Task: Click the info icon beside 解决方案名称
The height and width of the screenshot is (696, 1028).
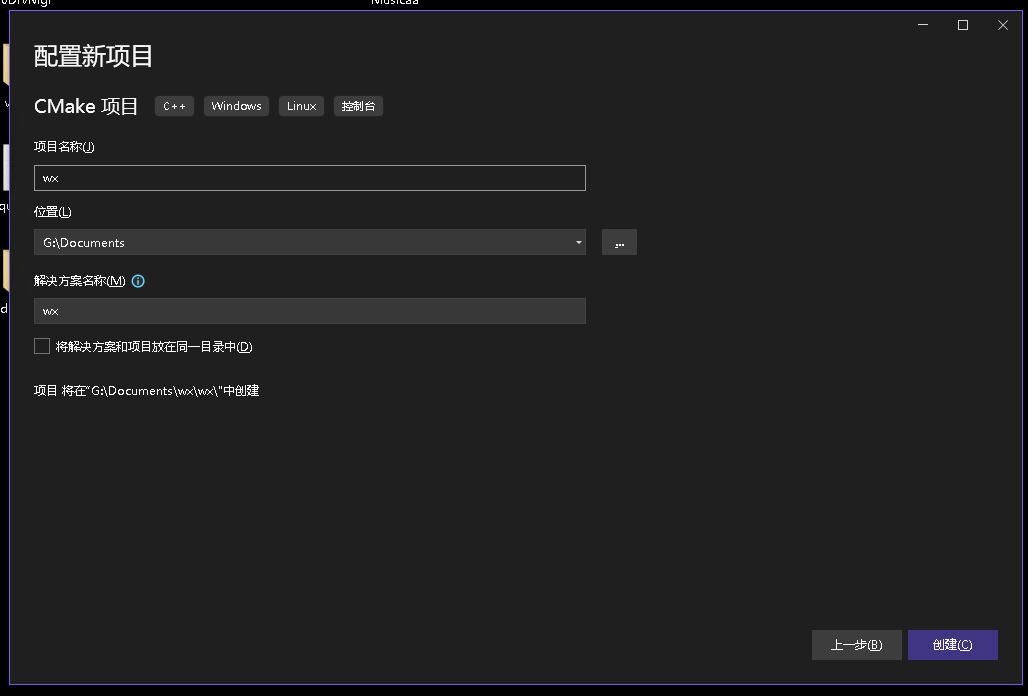Action: pos(138,281)
